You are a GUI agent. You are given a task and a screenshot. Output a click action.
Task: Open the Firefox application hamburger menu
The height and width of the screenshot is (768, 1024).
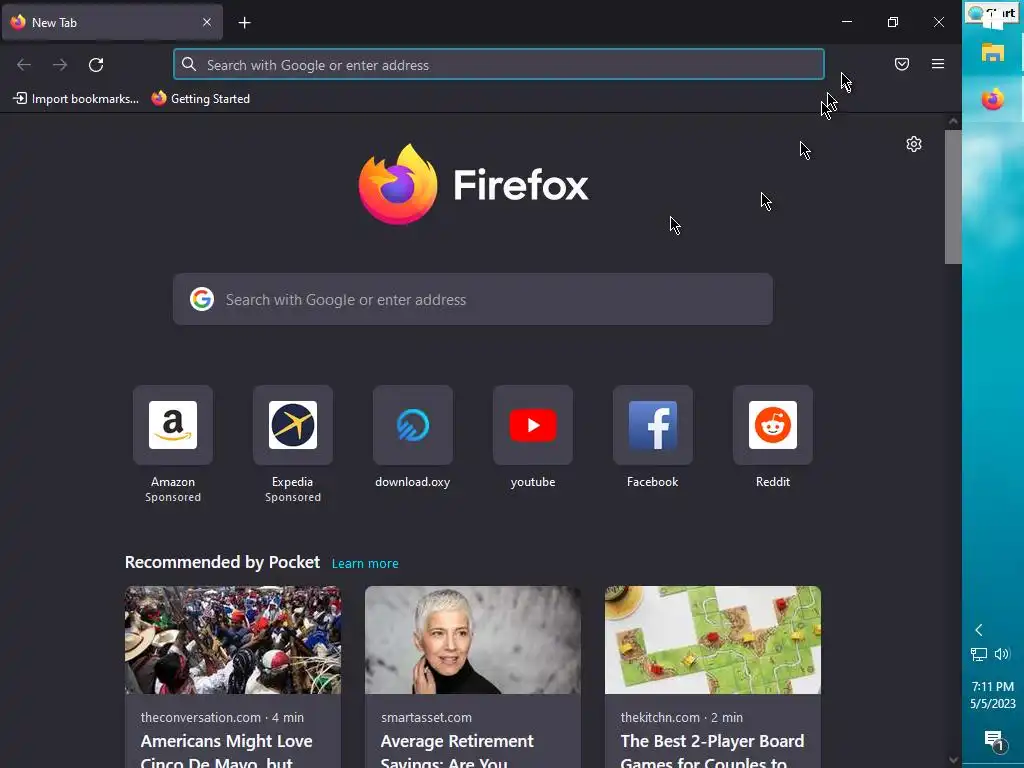pyautogui.click(x=938, y=64)
